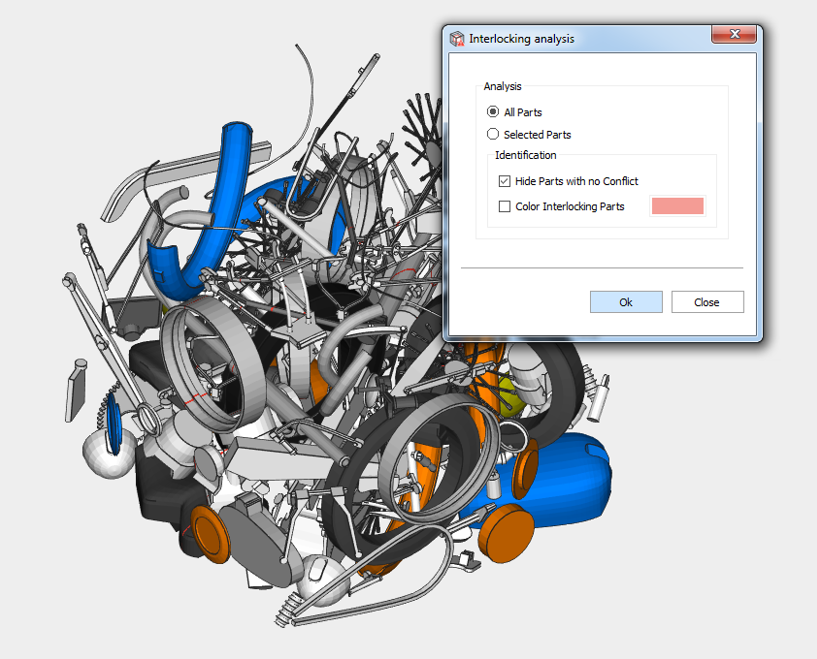Close the Interlocking analysis window via X

734,34
